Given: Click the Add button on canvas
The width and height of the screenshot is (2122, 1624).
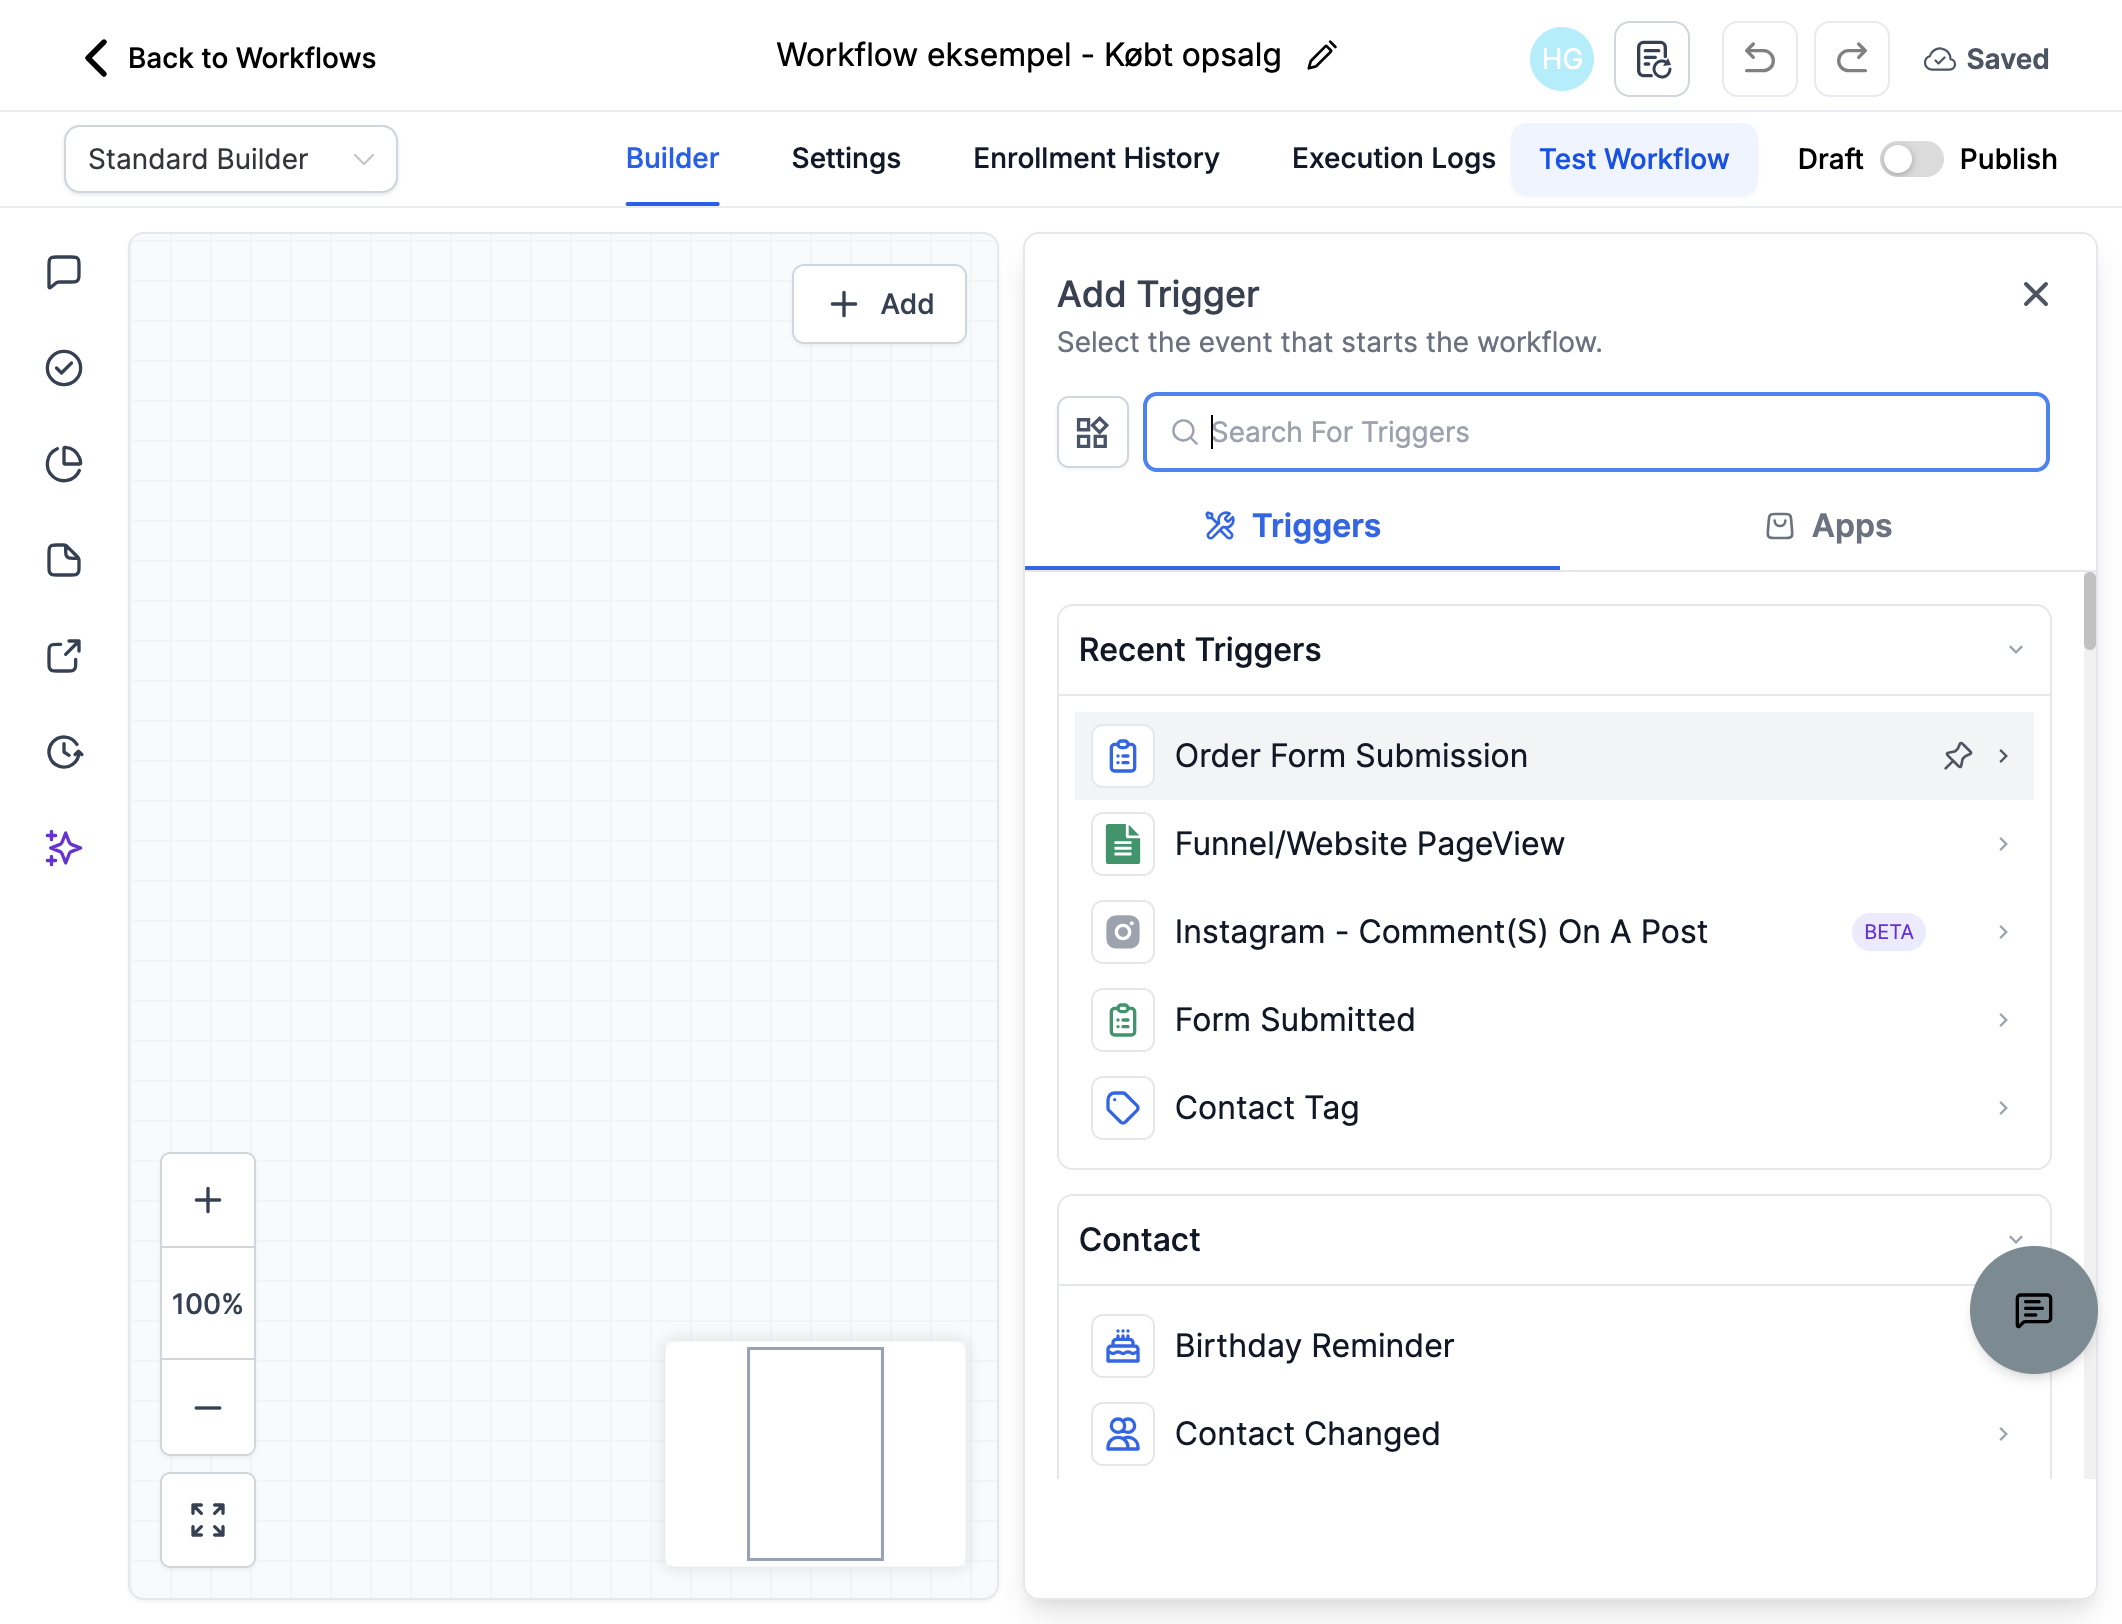Looking at the screenshot, I should (879, 304).
